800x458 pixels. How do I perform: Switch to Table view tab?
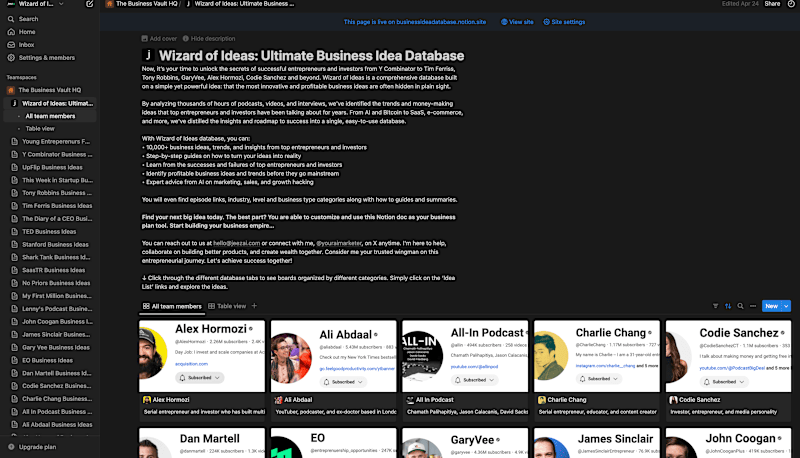coord(227,306)
